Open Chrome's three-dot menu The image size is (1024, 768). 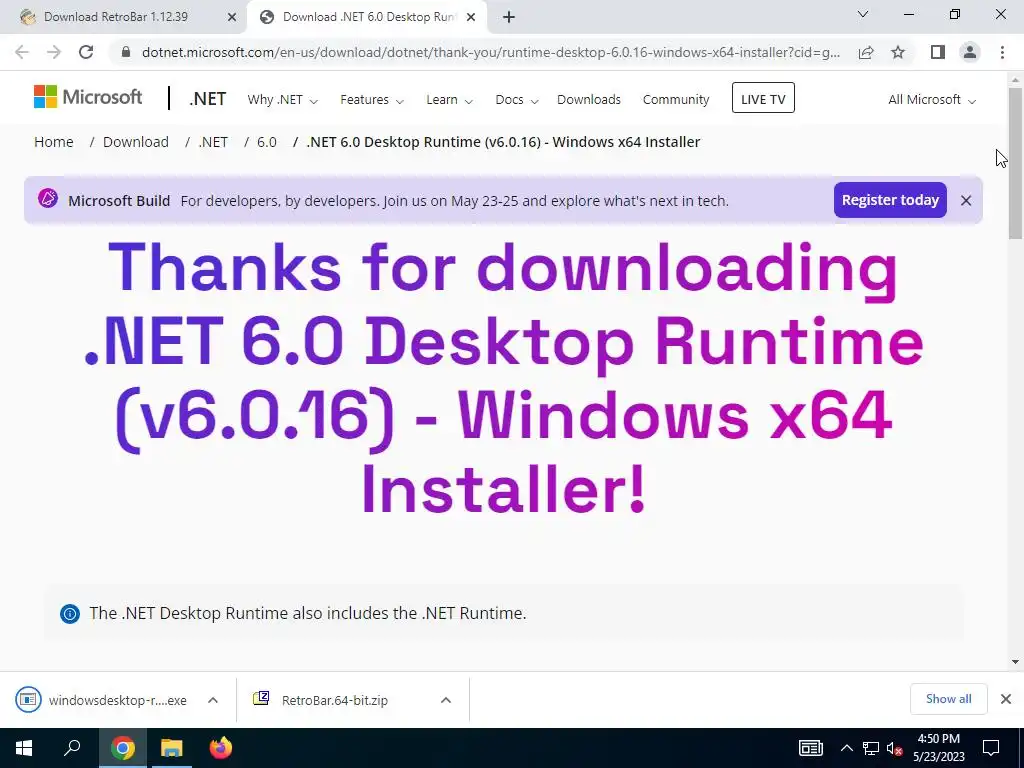[x=1002, y=52]
